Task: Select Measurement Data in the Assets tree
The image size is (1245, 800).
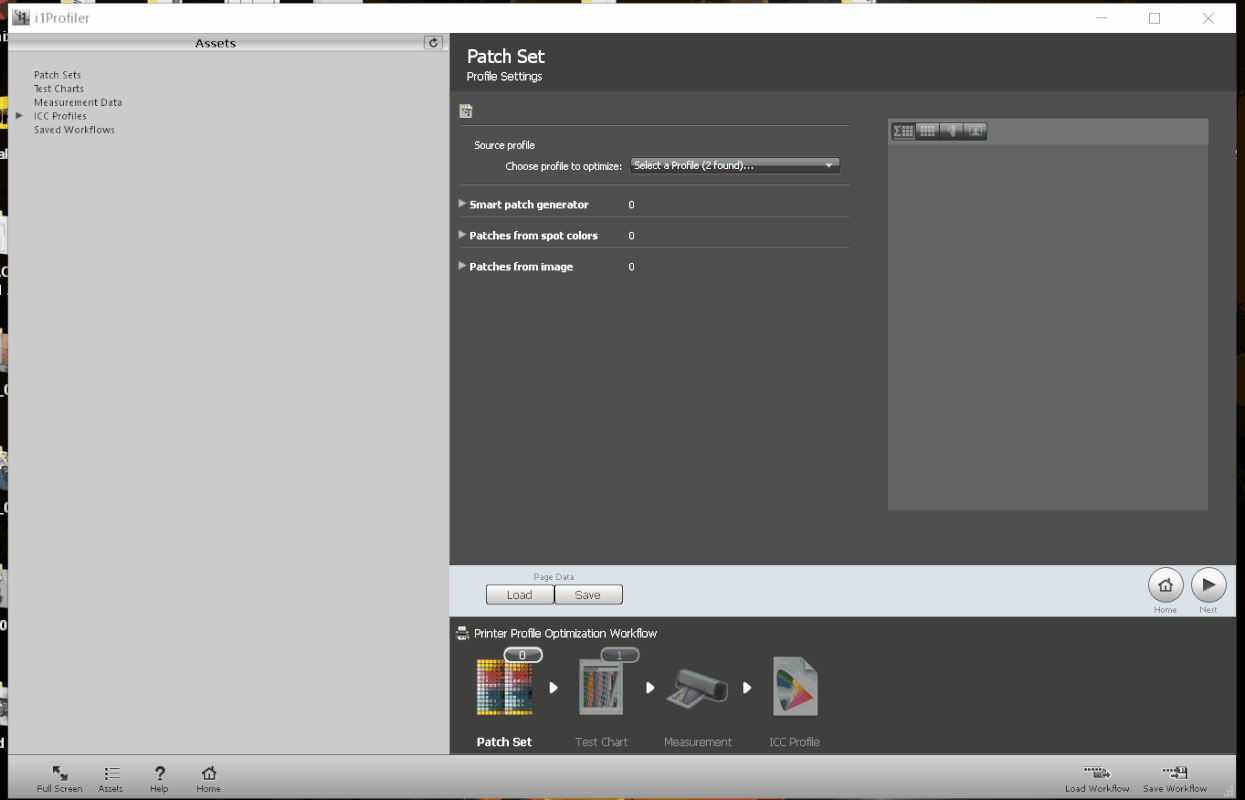Action: (x=78, y=102)
